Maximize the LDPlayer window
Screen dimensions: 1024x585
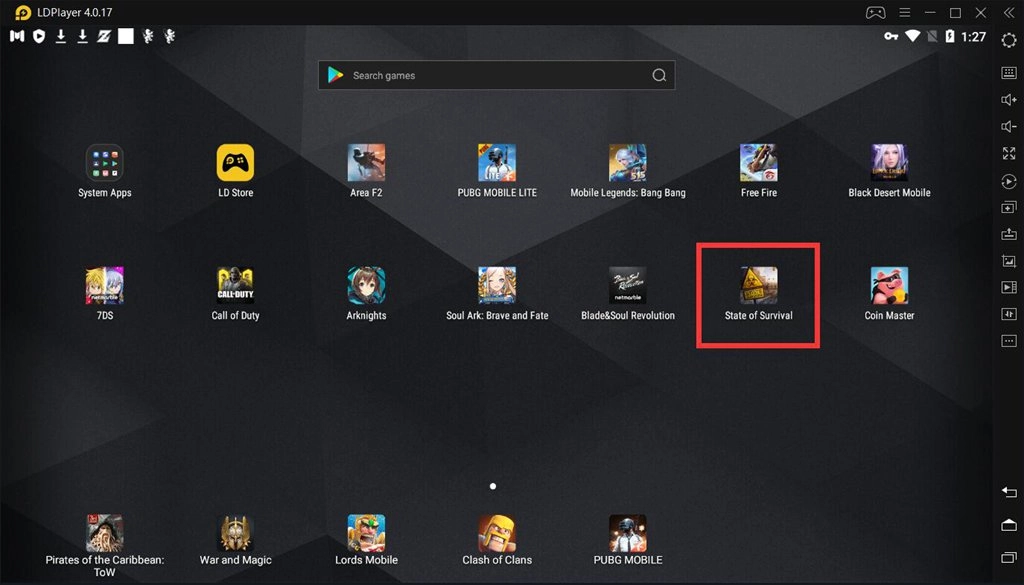[x=955, y=12]
